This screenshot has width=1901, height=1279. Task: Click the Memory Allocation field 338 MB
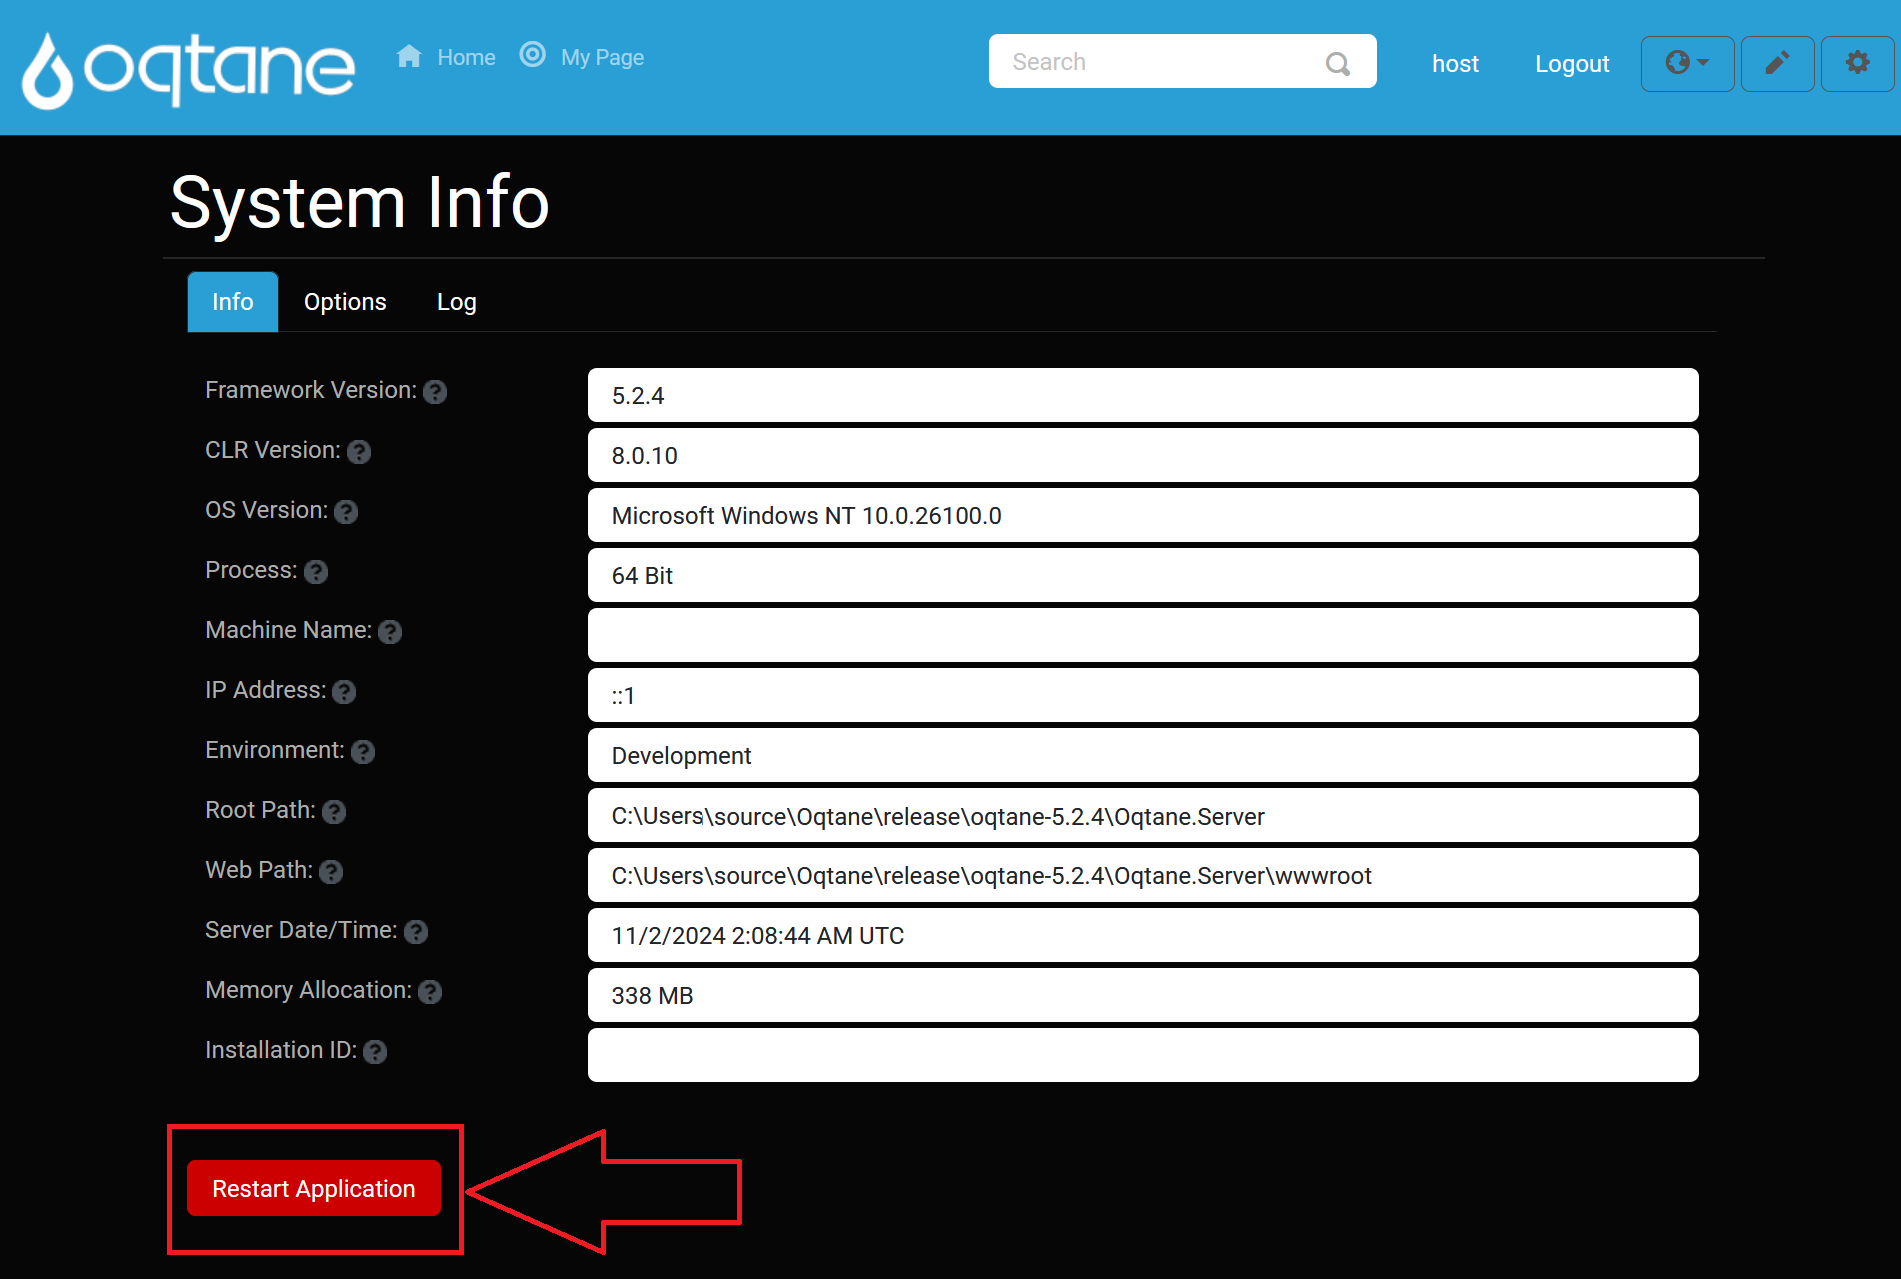1143,995
